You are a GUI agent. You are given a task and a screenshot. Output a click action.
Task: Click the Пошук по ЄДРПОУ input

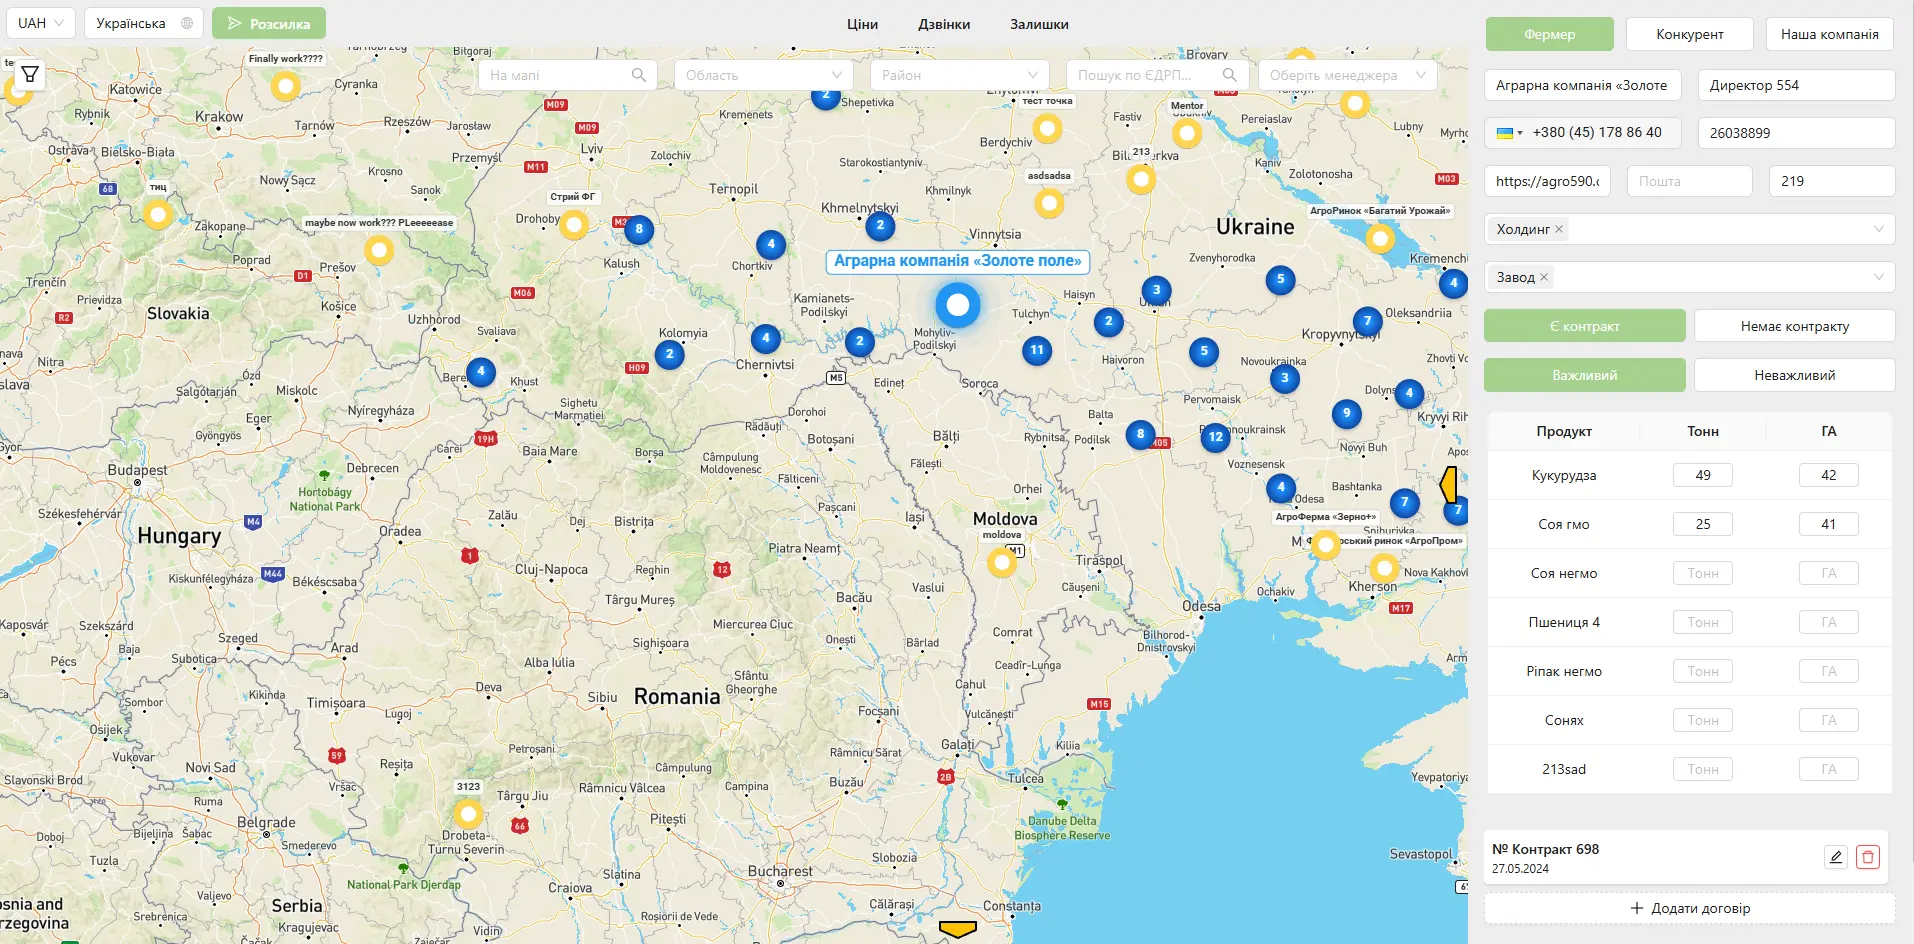click(1156, 75)
